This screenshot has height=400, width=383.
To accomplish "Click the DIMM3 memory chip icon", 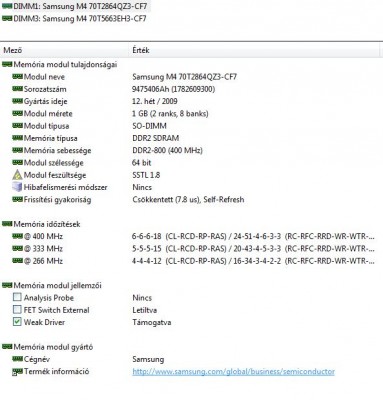I will pyautogui.click(x=7, y=18).
